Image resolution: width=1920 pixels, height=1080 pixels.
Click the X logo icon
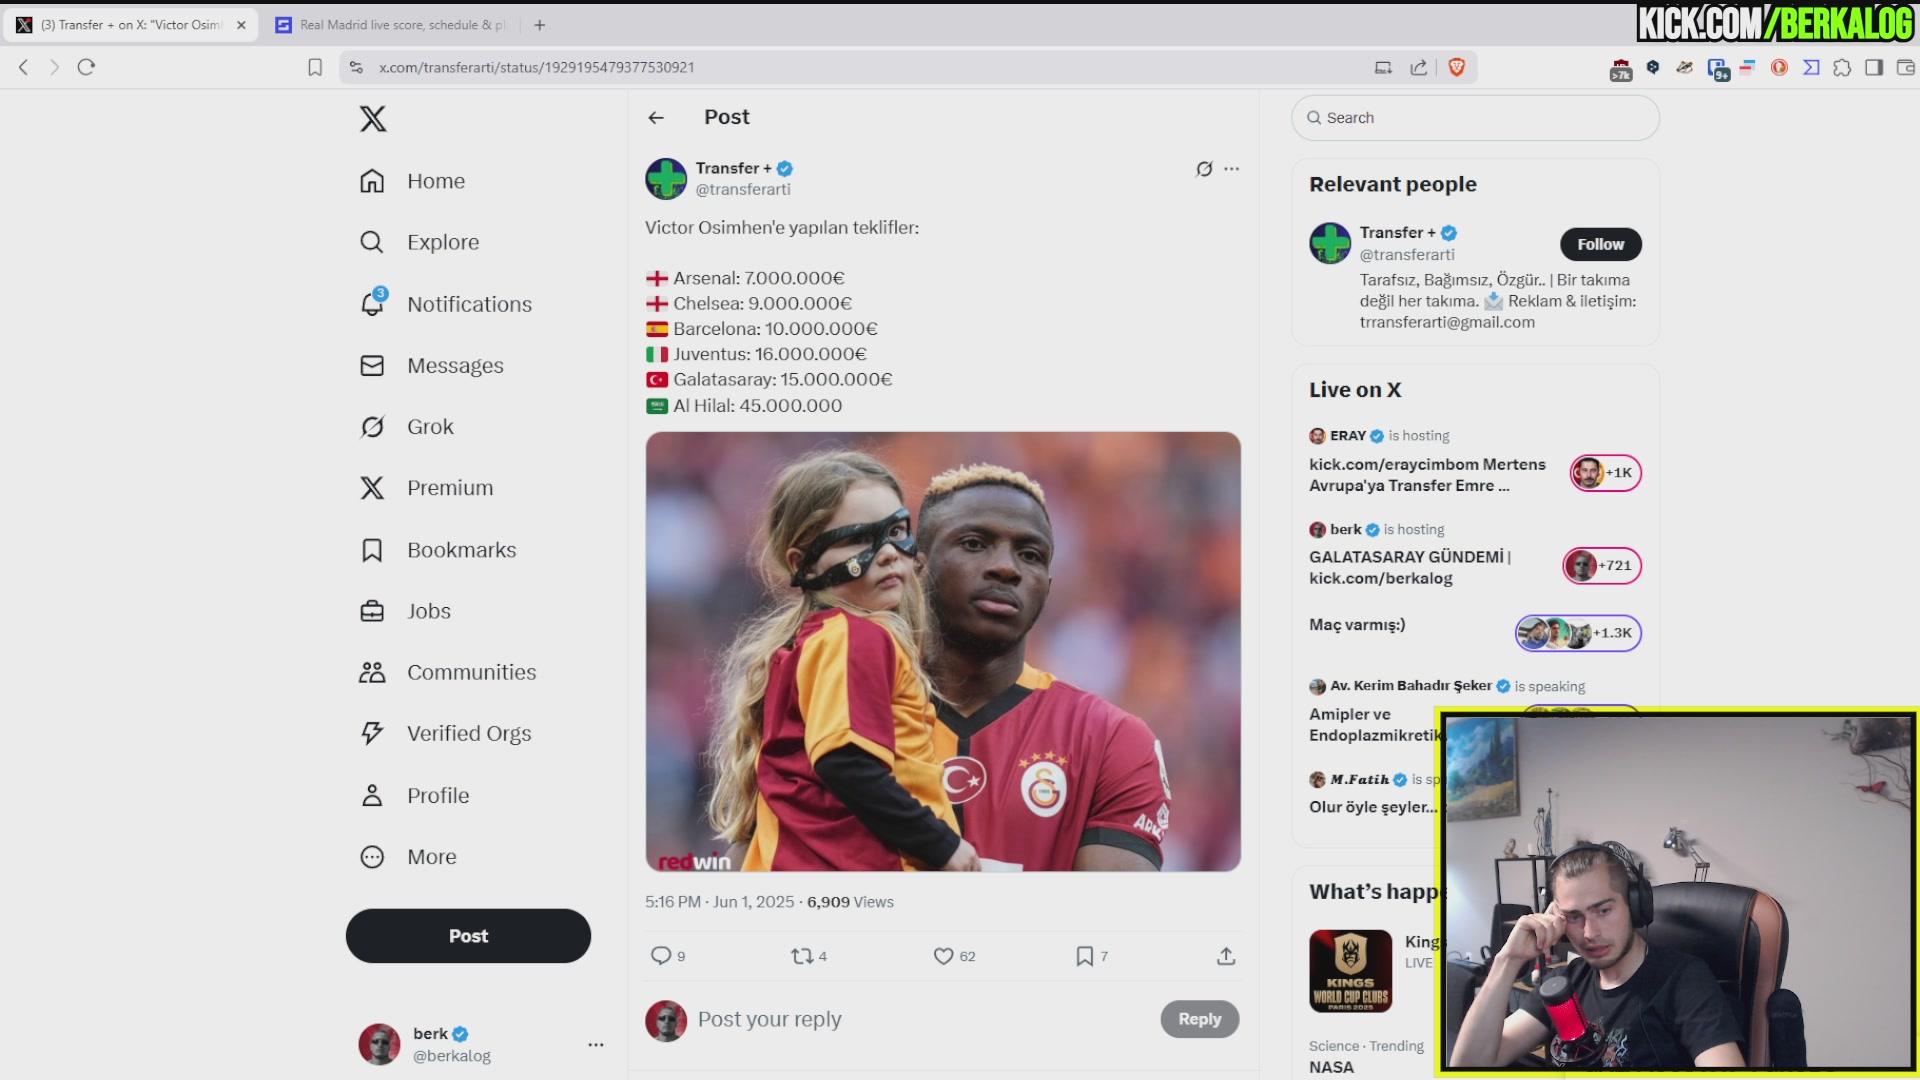click(373, 119)
